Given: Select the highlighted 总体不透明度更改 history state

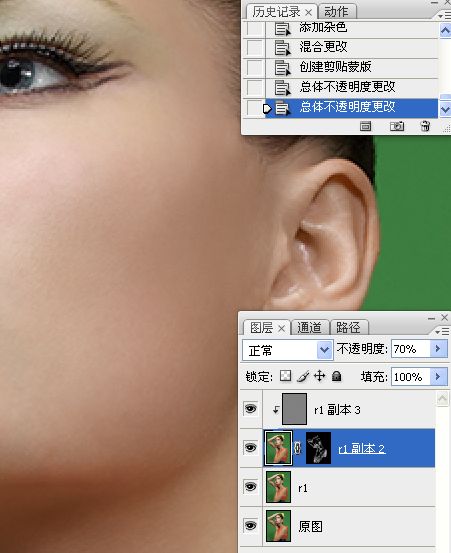Looking at the screenshot, I should 351,108.
